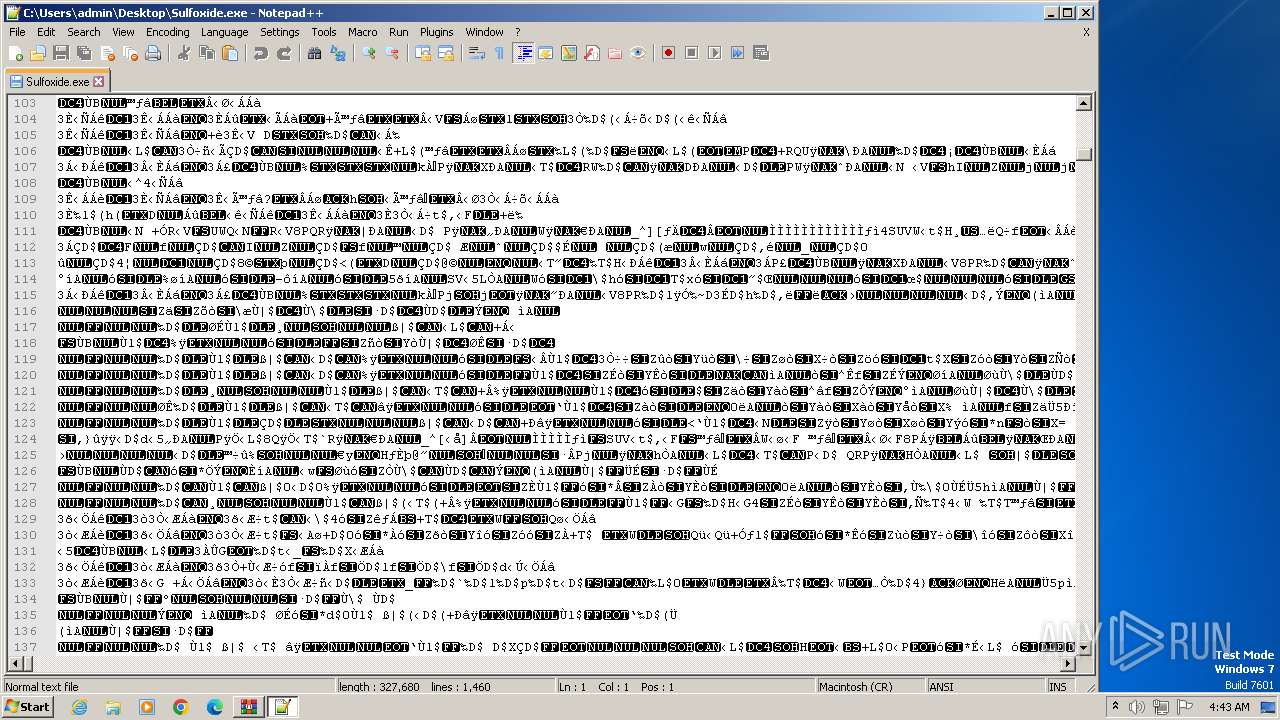The width and height of the screenshot is (1280, 720).
Task: Run the macro multiple times icon
Action: [x=737, y=53]
